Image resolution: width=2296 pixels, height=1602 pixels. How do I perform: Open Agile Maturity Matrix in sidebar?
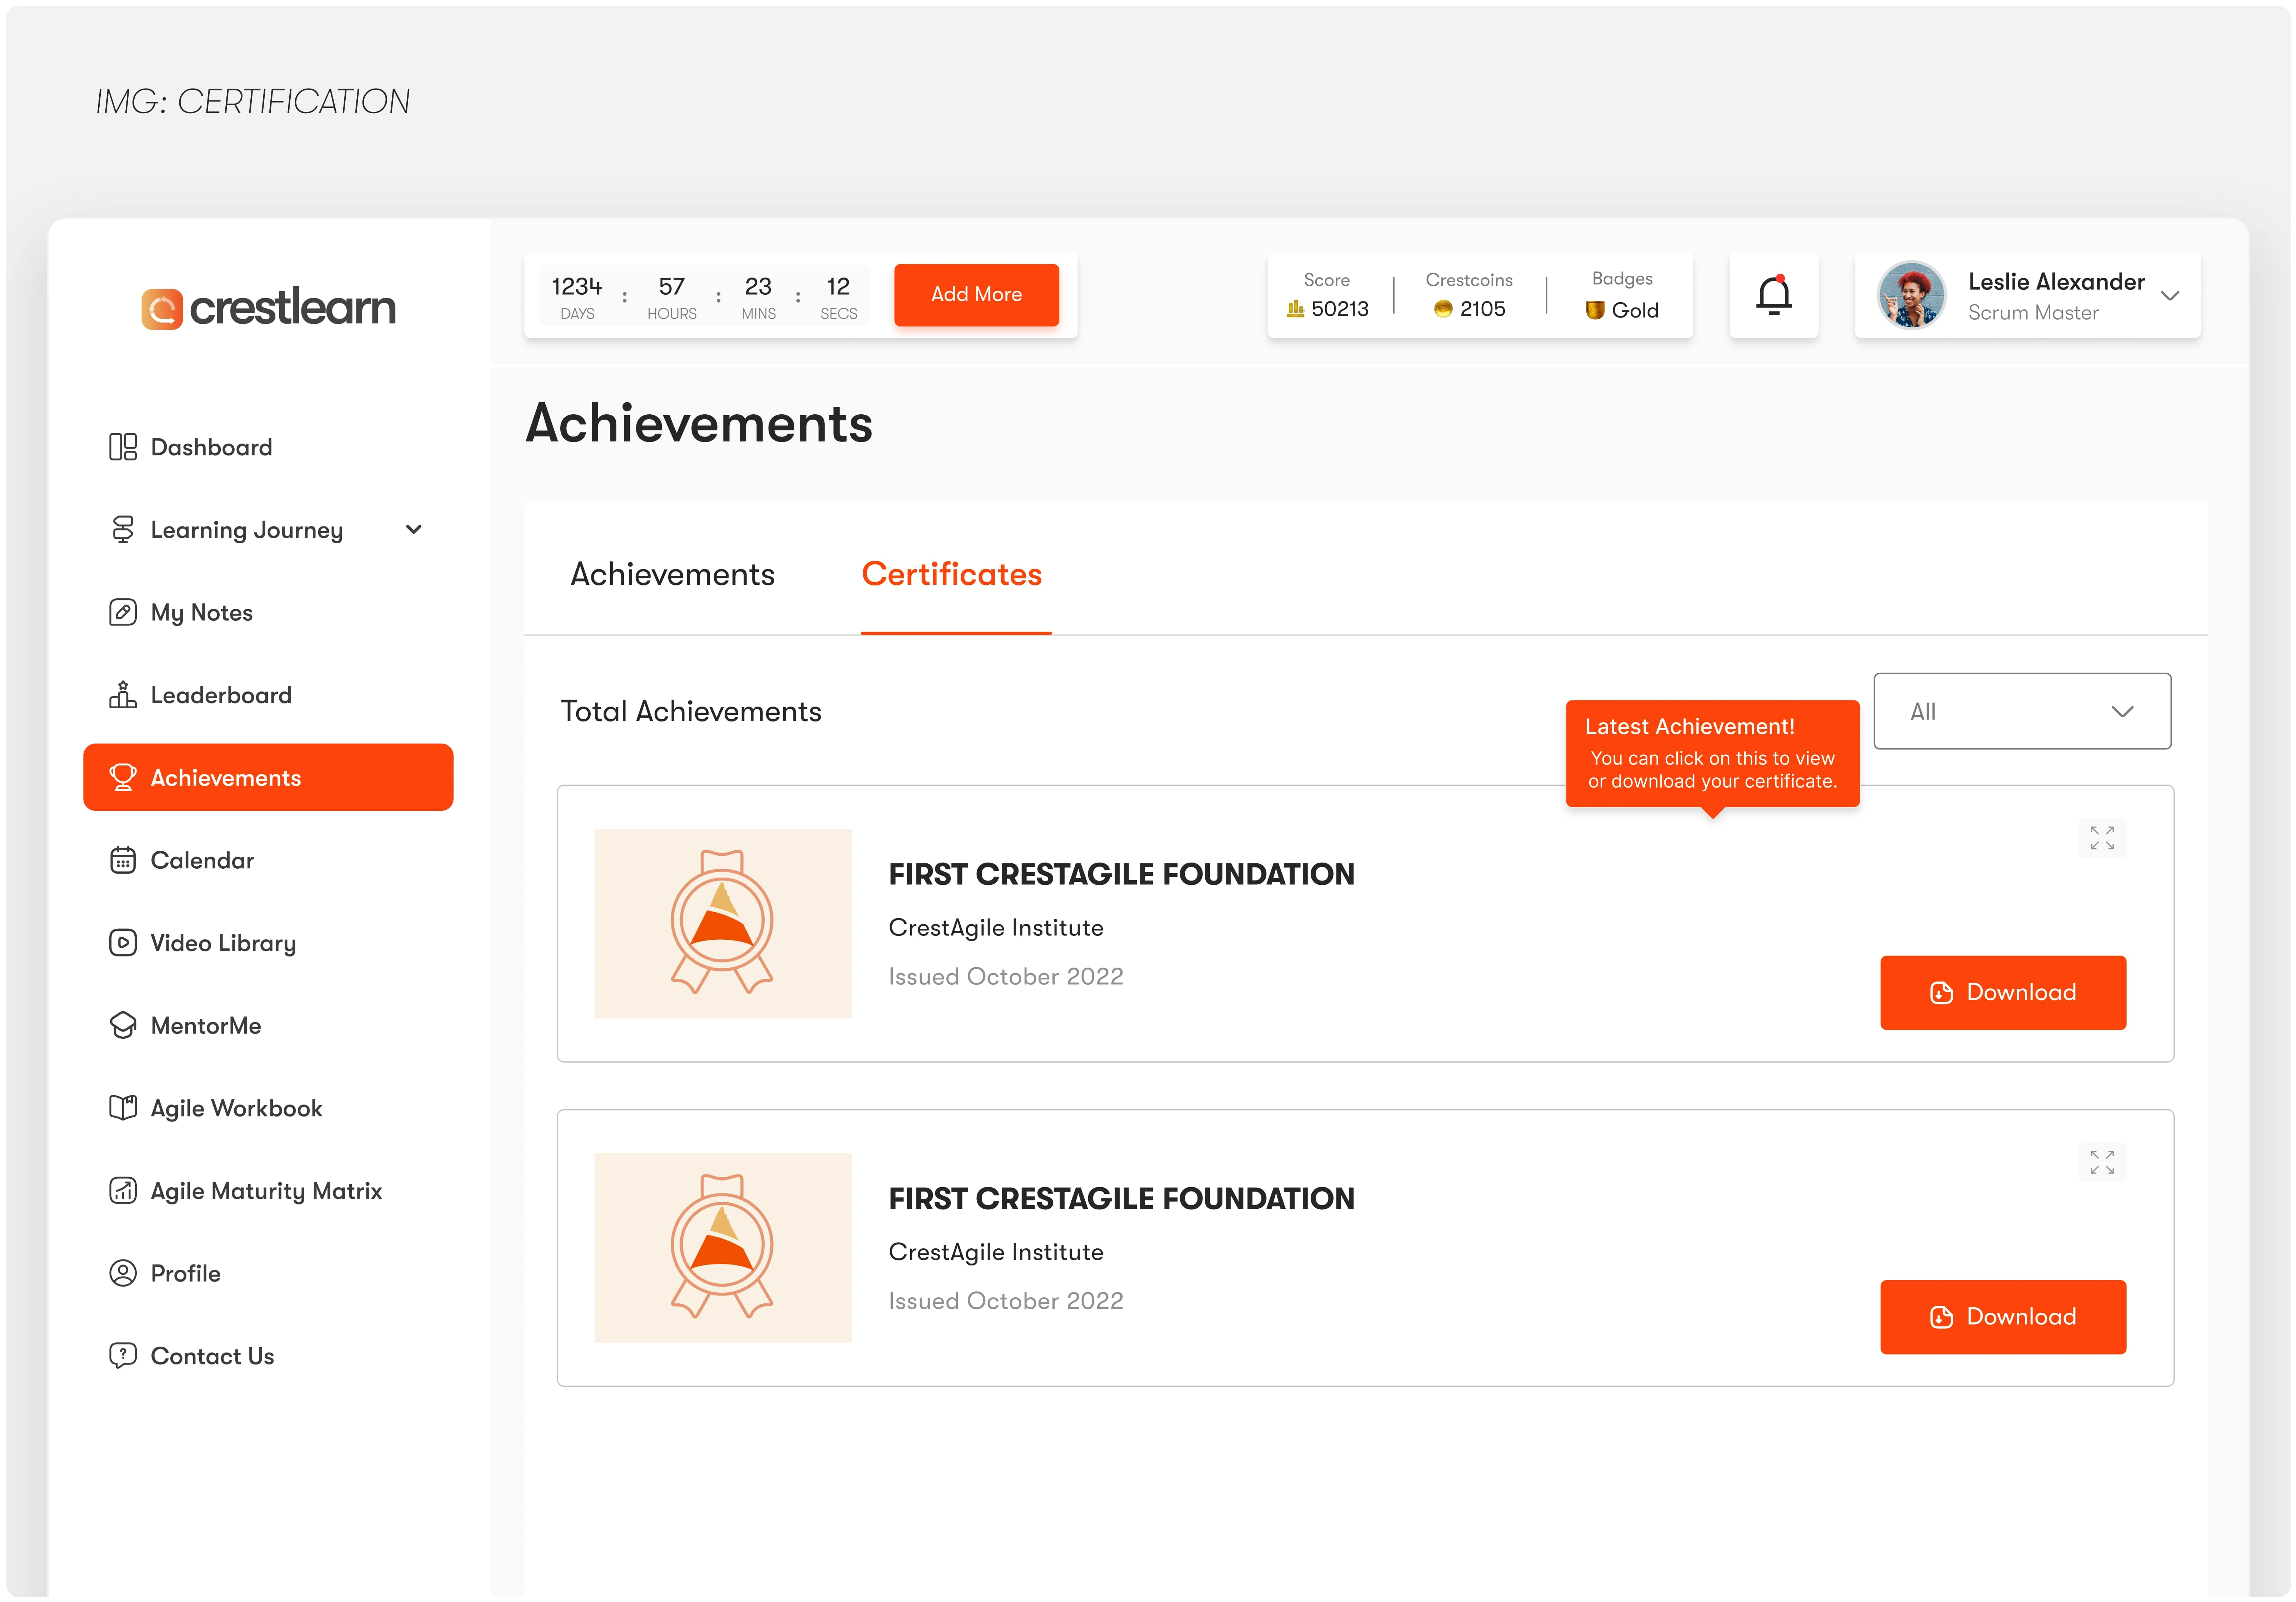(x=268, y=1191)
